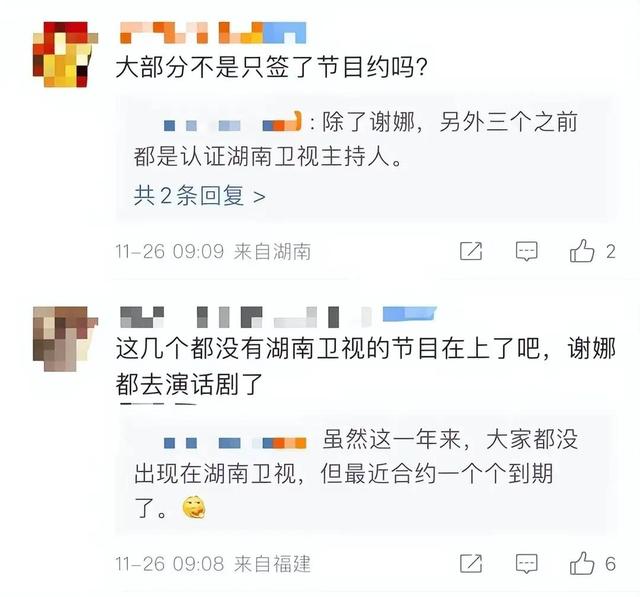Tap replier's name before 虽然这一年来
Viewport: 640px width, 597px height.
click(x=235, y=442)
